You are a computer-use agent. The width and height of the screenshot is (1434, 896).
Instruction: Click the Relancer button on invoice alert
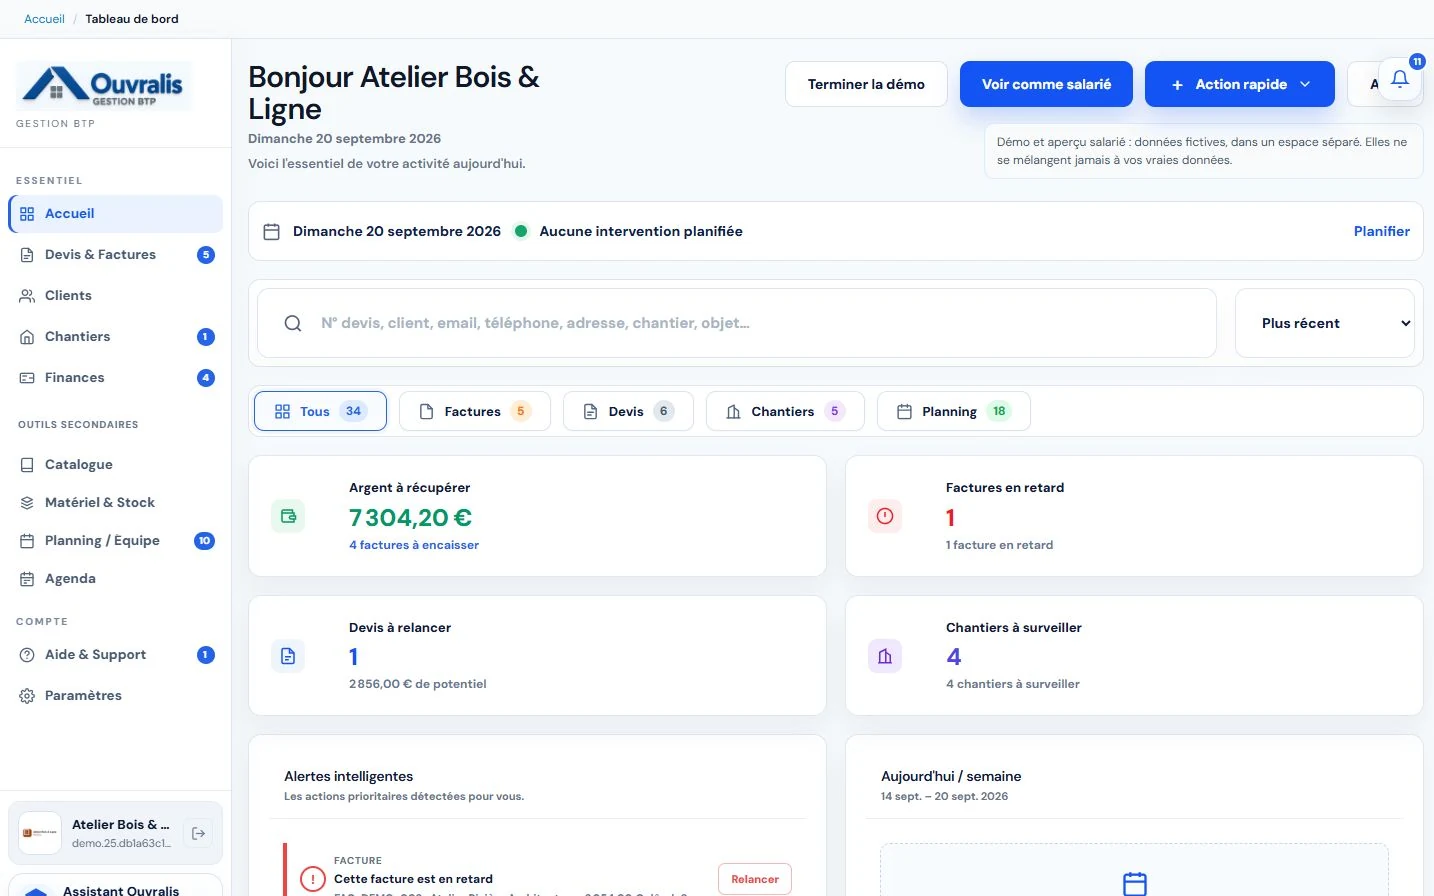[x=755, y=879]
